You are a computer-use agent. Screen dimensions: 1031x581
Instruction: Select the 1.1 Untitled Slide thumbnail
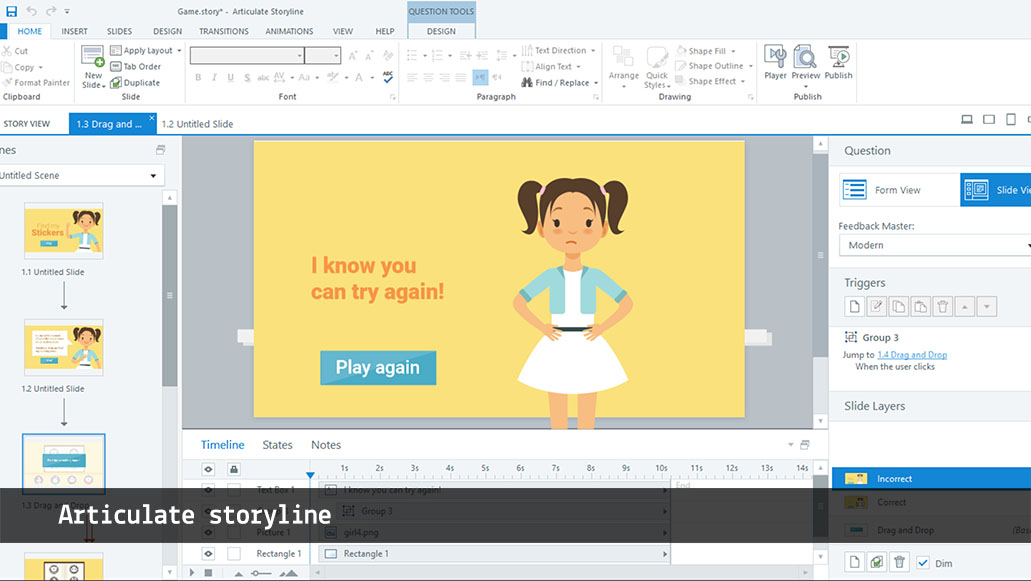coord(63,231)
